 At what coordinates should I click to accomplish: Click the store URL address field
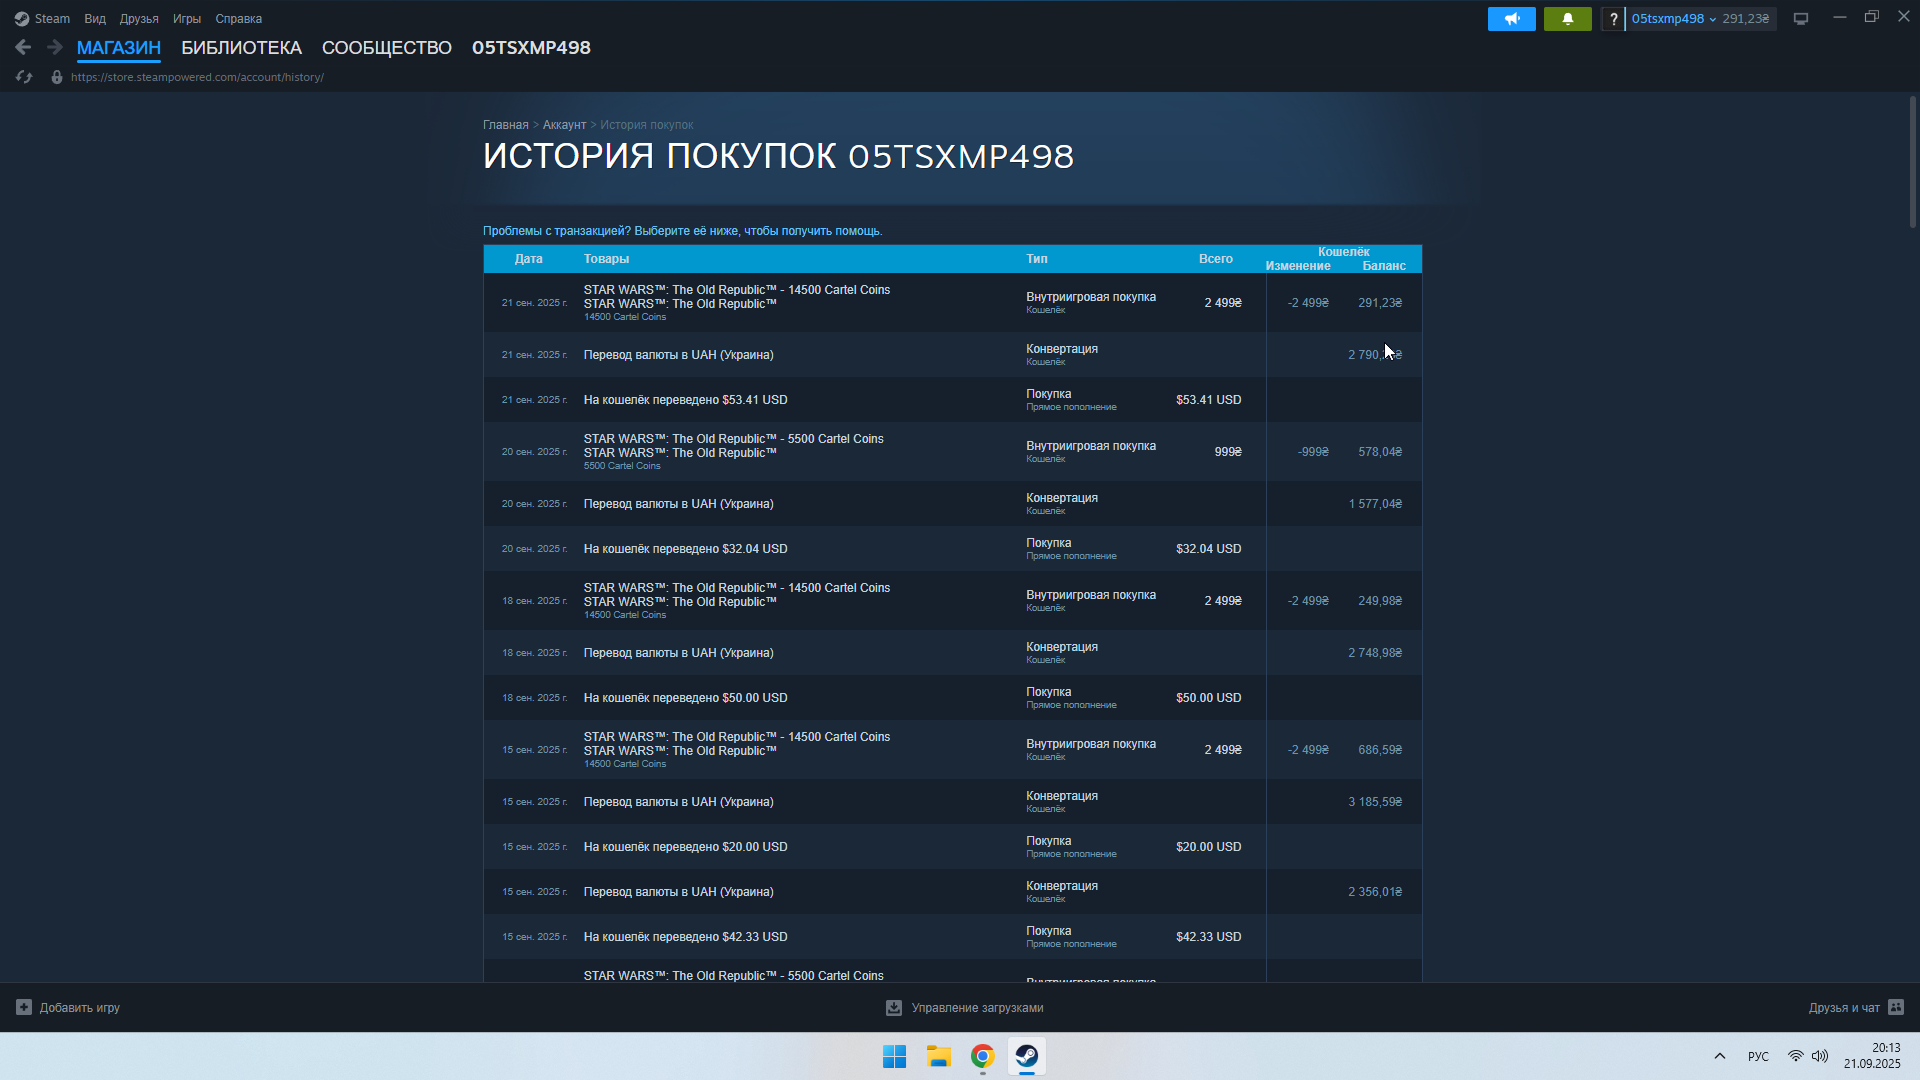coord(197,77)
